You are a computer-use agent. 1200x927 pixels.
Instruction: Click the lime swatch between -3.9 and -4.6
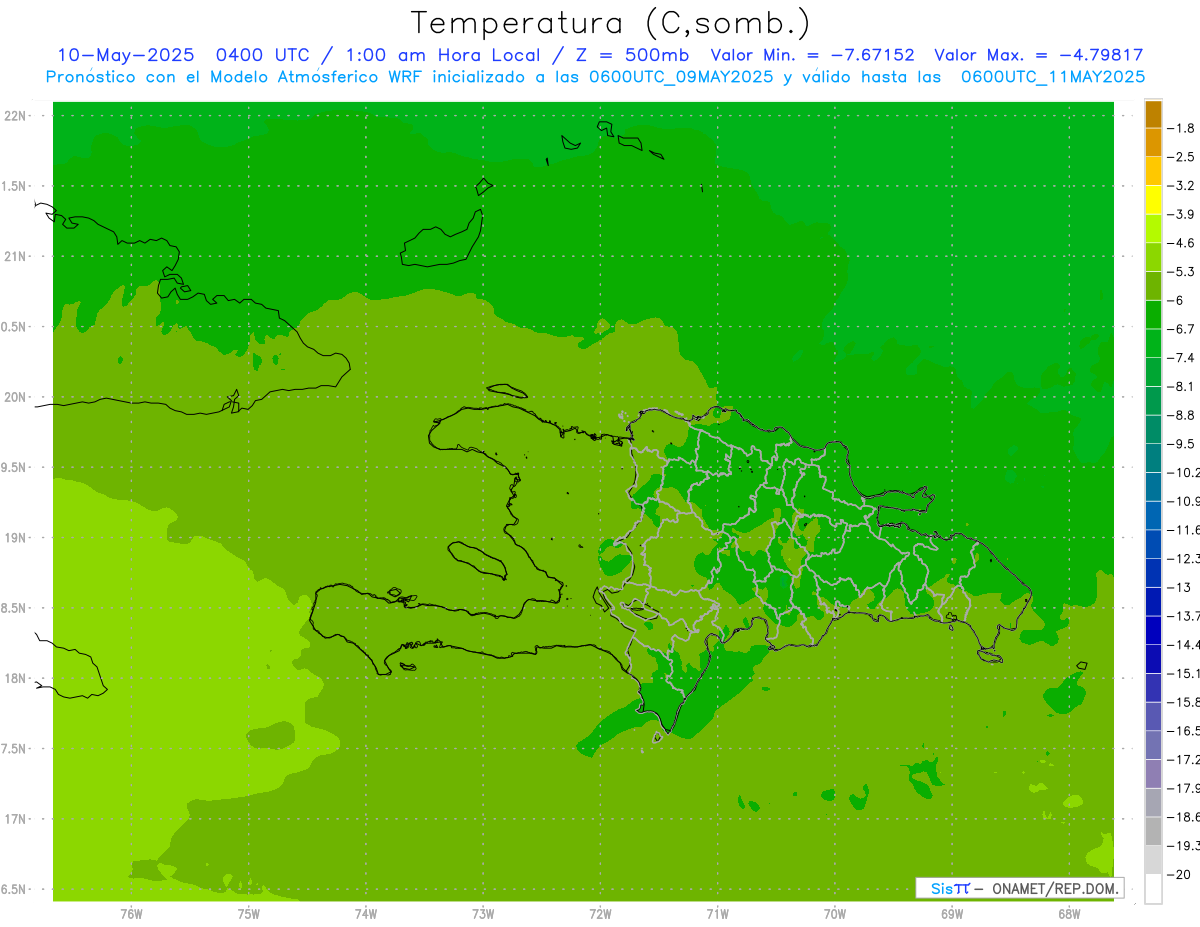tap(1153, 228)
